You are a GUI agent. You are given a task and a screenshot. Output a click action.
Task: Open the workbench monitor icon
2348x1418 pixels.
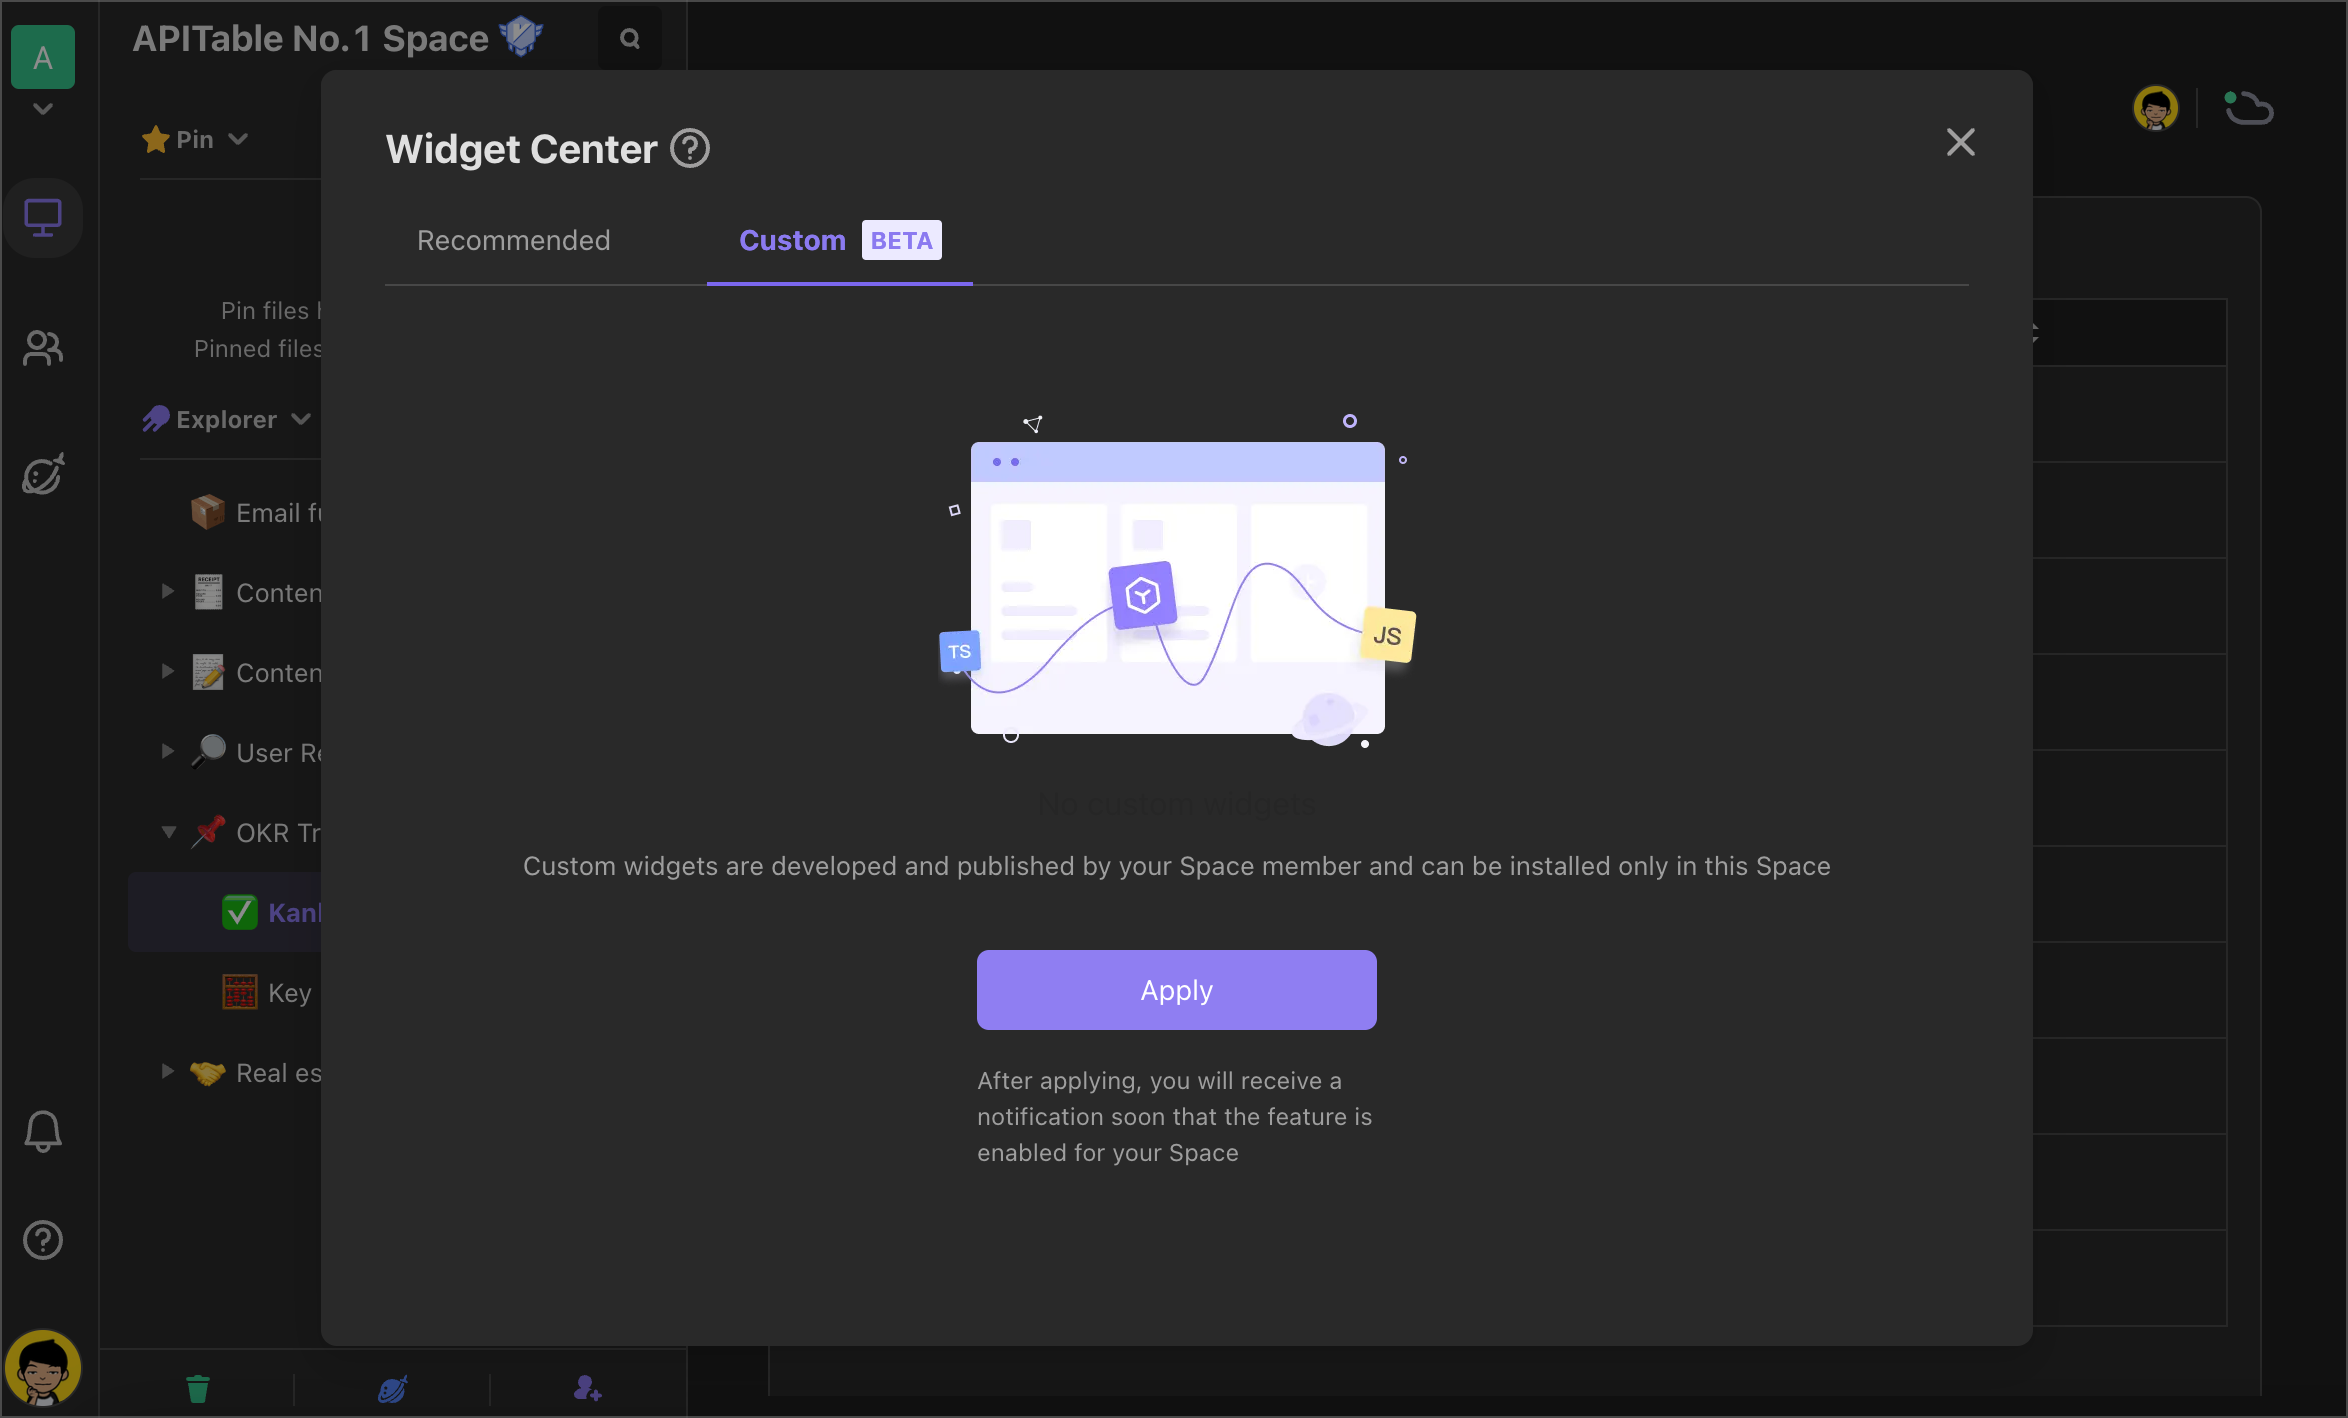[43, 217]
